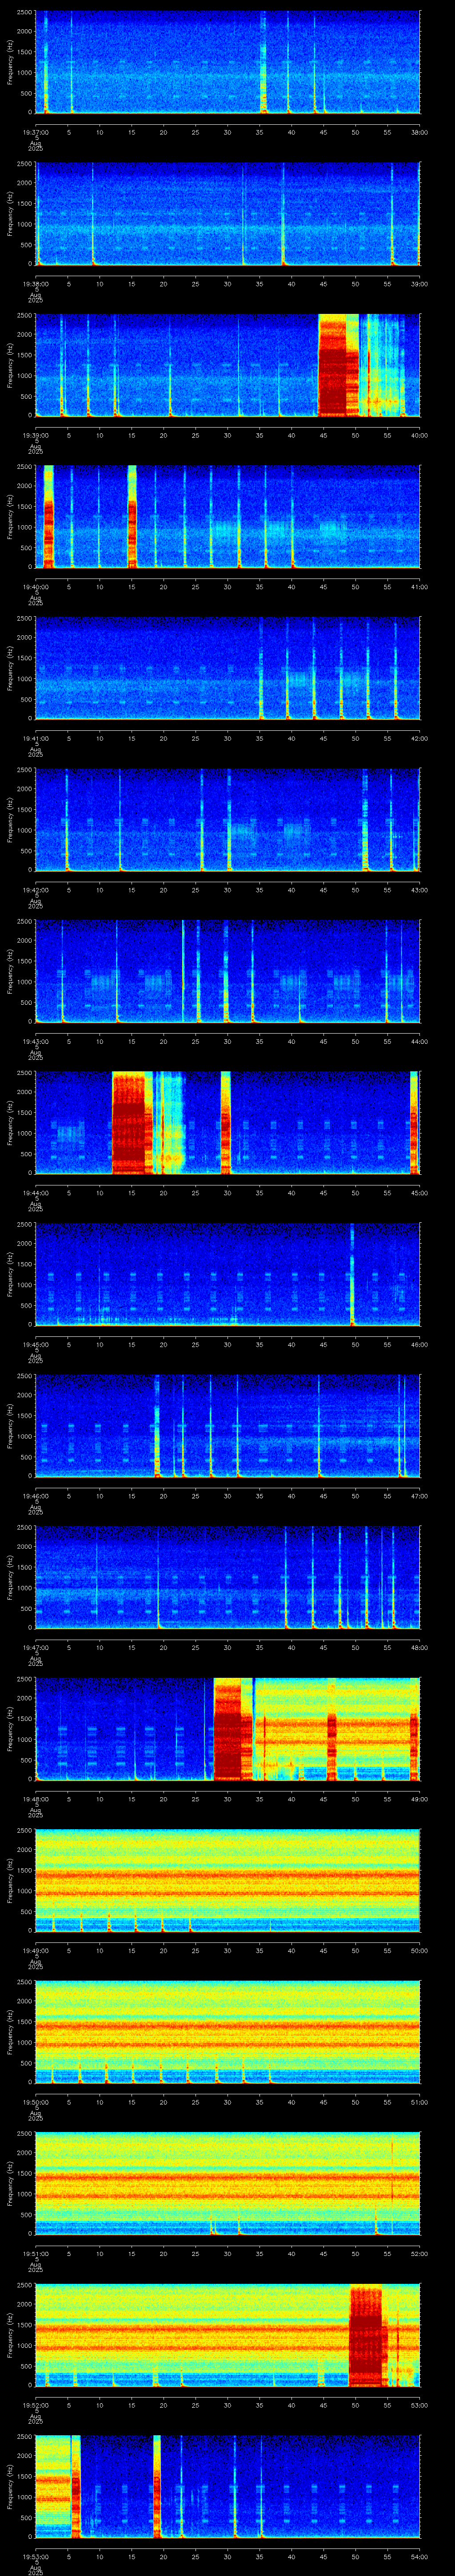Pick the '19:42:00' start time label
Viewport: 455px width, 2576px height.
click(35, 890)
